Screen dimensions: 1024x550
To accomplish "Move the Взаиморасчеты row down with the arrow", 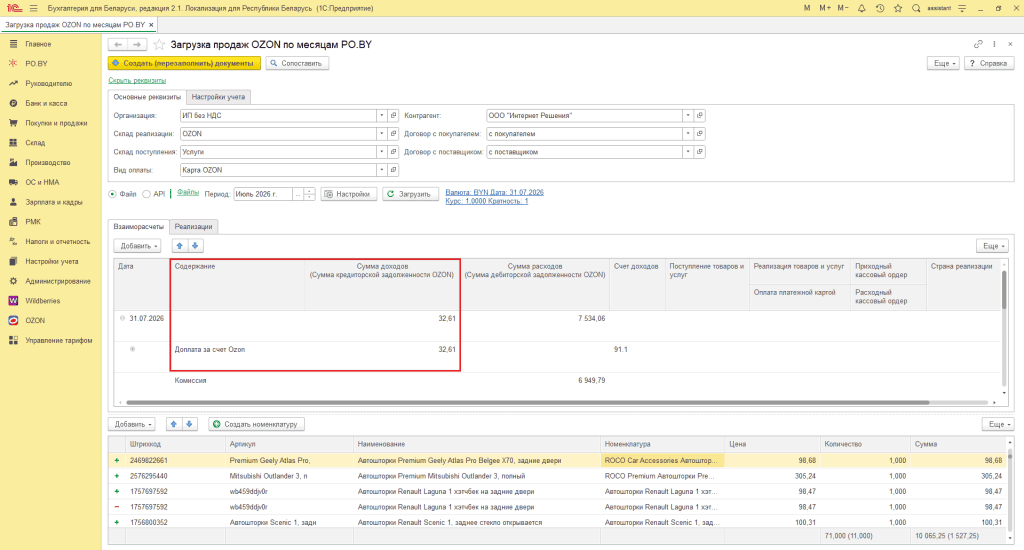I will (x=195, y=246).
